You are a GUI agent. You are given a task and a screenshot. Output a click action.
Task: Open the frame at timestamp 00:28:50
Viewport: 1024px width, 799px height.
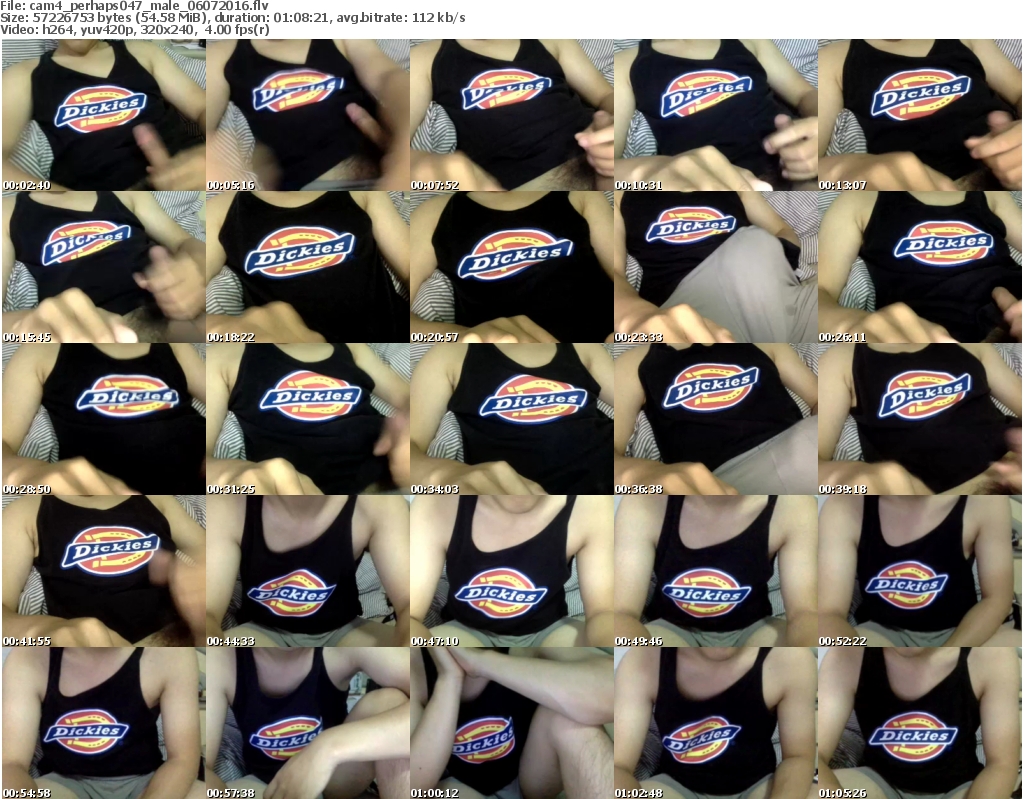pyautogui.click(x=104, y=419)
